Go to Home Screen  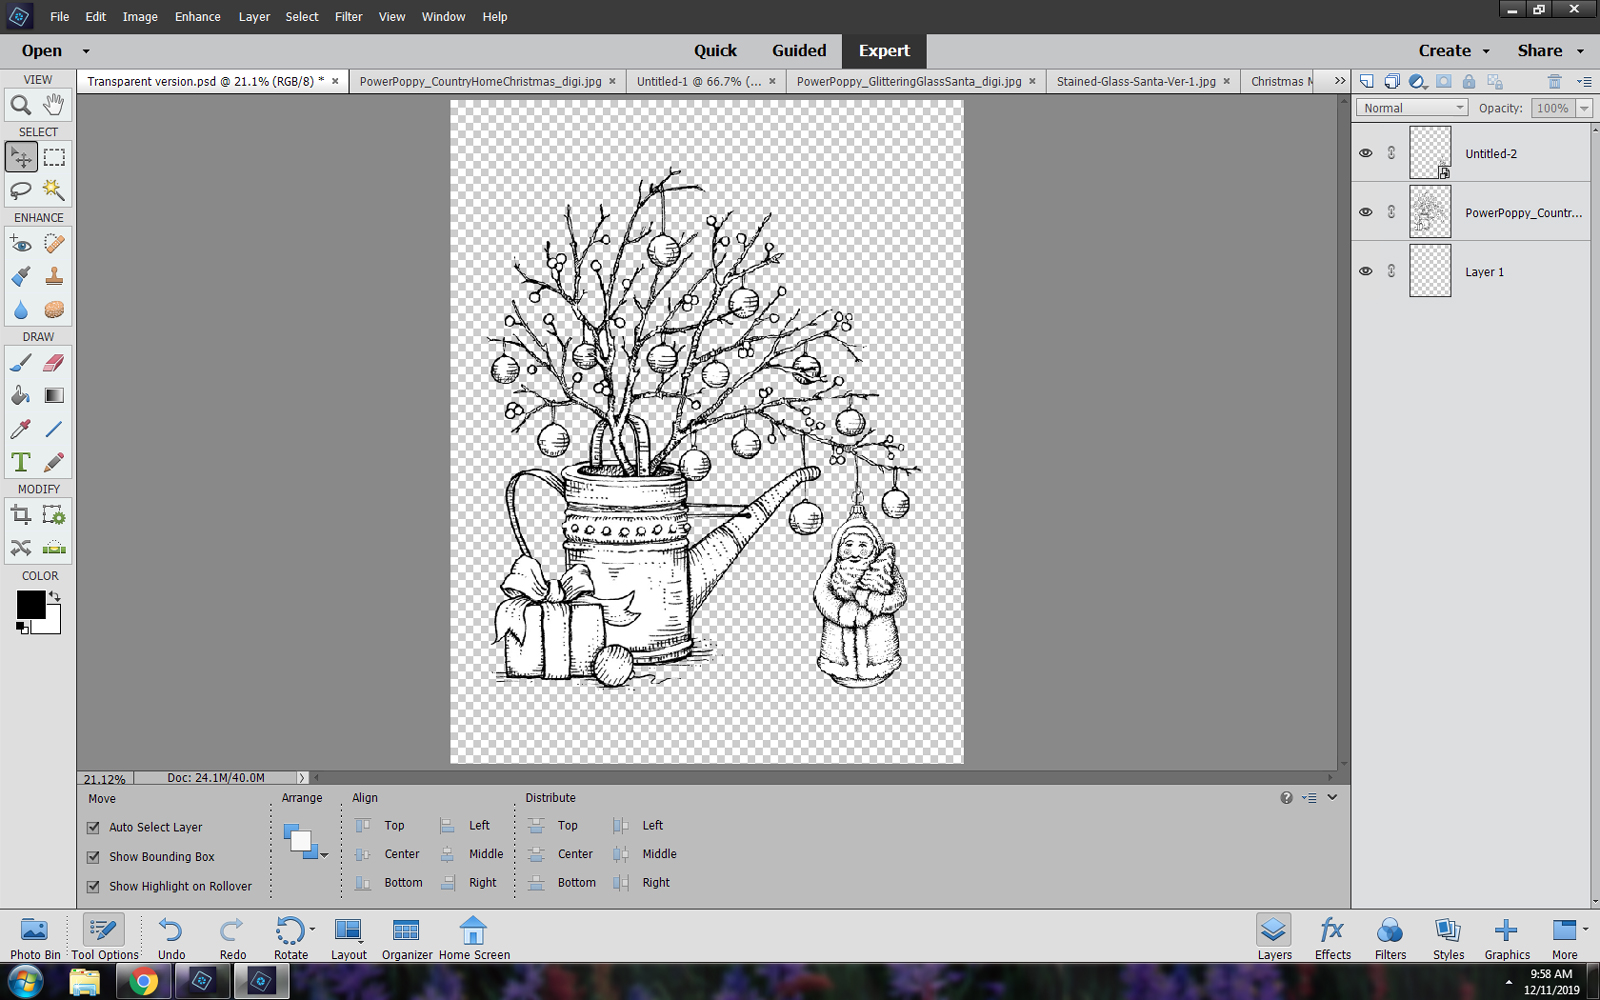tap(474, 938)
